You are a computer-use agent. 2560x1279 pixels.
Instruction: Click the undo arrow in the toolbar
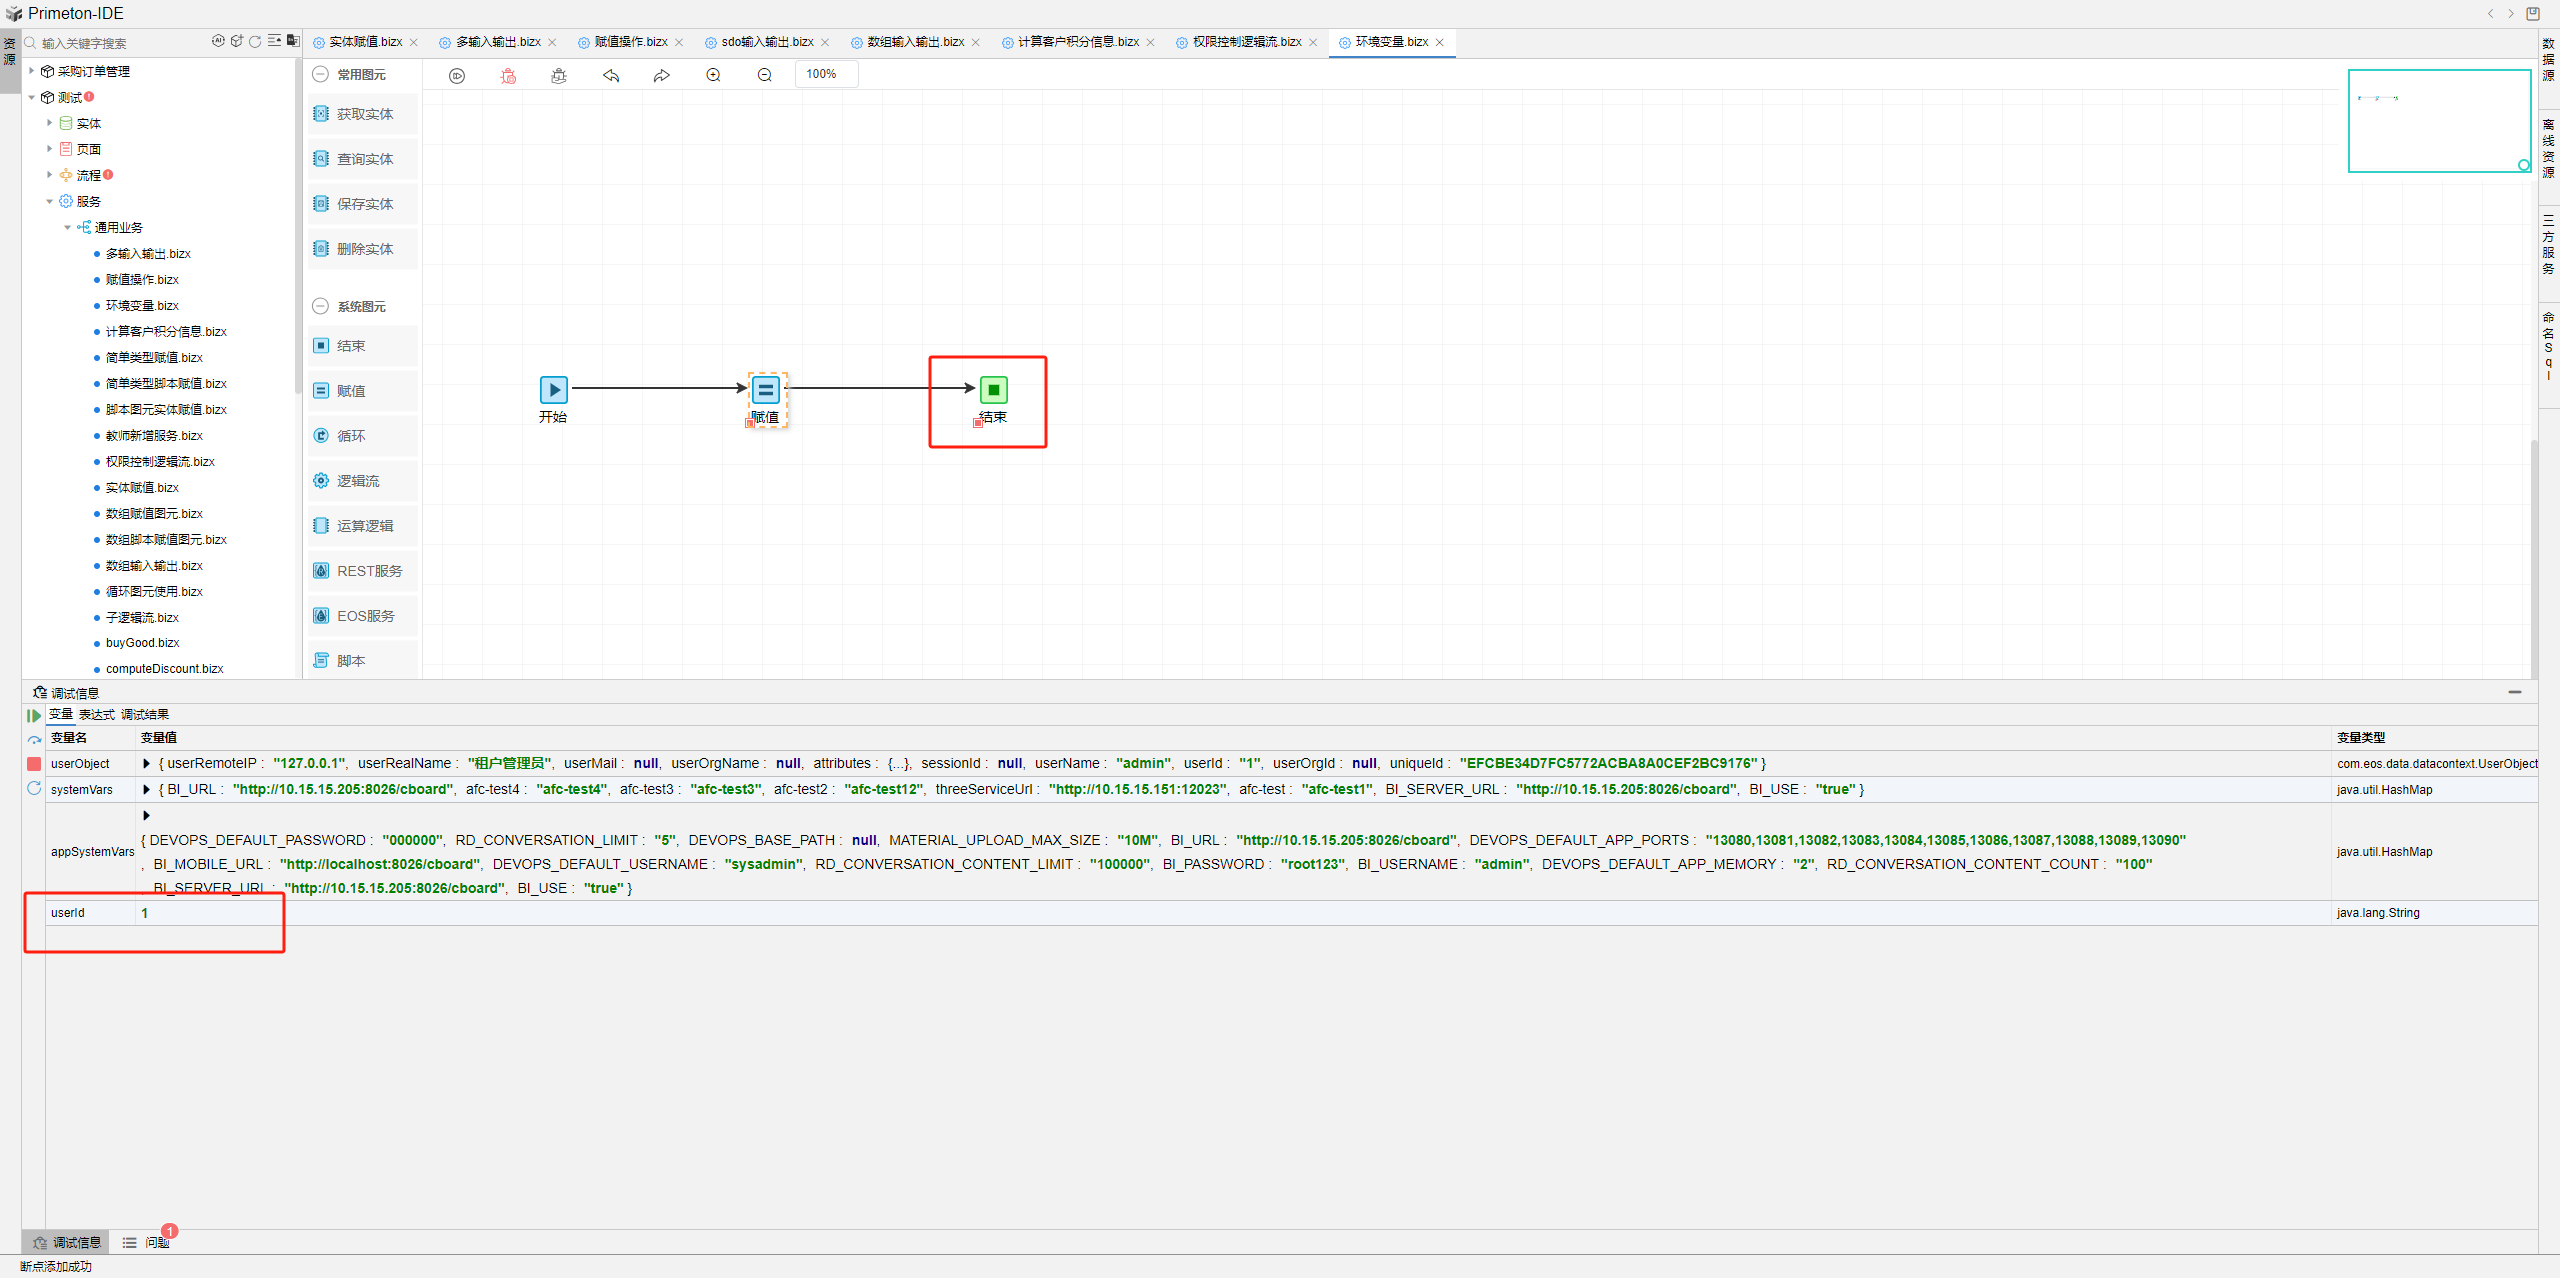[x=611, y=76]
